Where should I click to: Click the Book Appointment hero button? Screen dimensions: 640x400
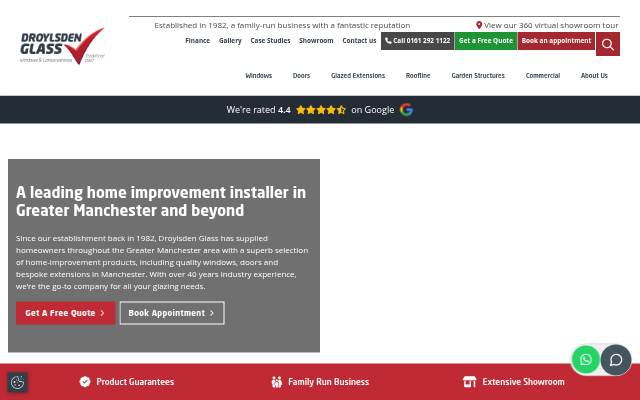tap(172, 313)
